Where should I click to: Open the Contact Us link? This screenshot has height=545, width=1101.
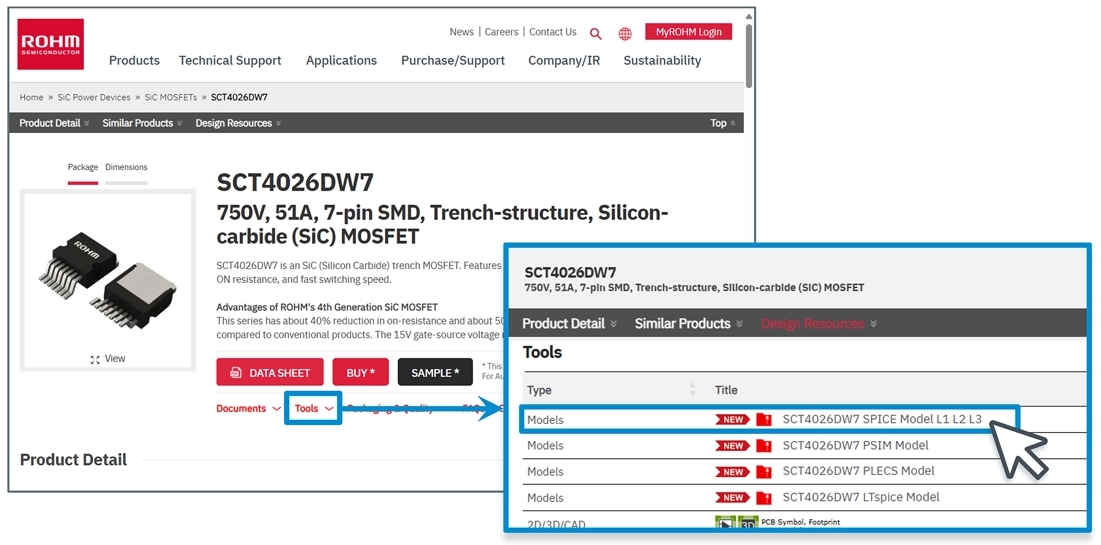point(553,32)
